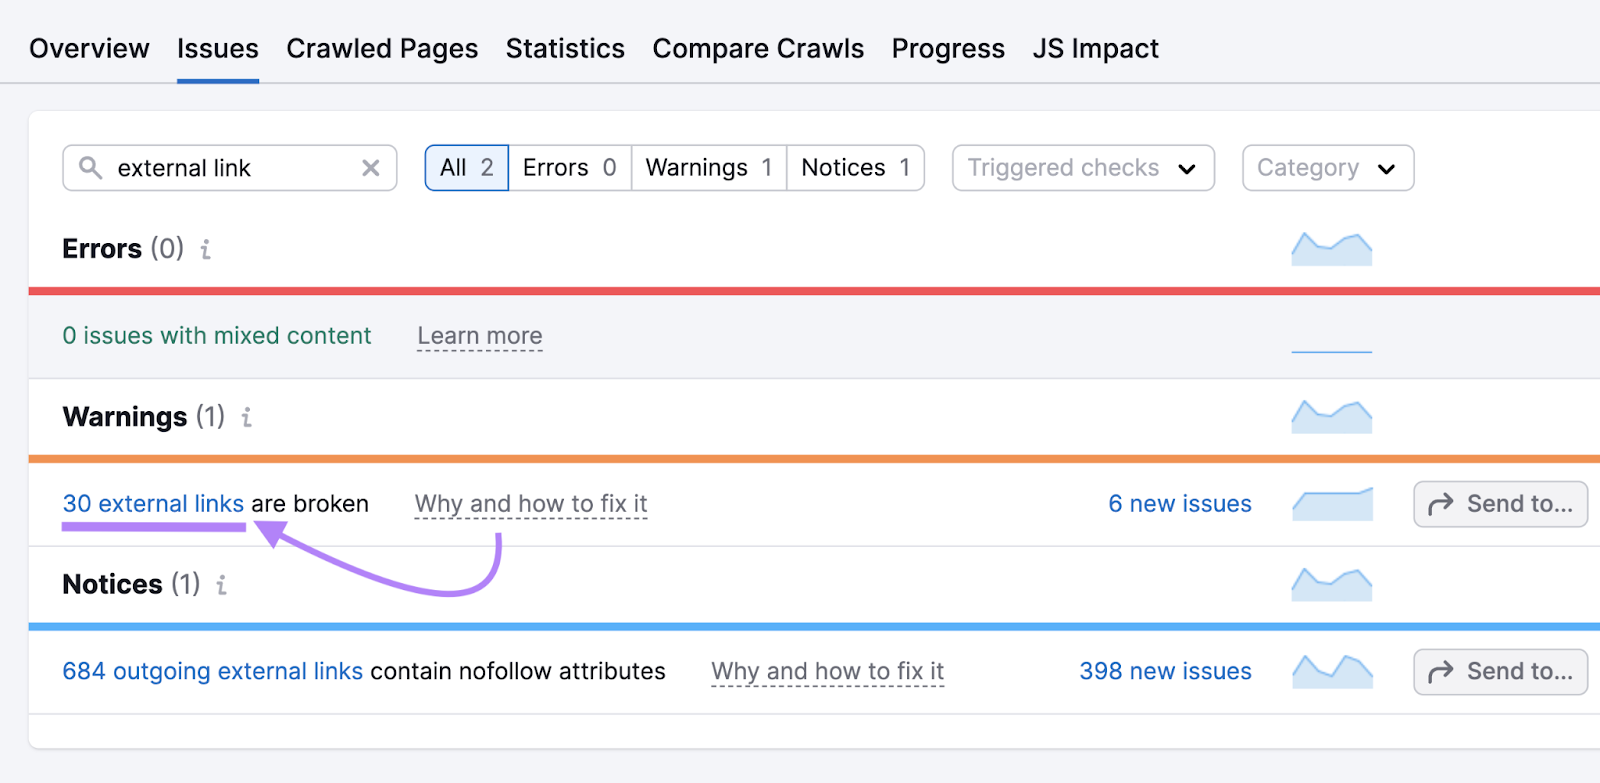Viewport: 1600px width, 783px height.
Task: Select the All 2 filter
Action: (467, 168)
